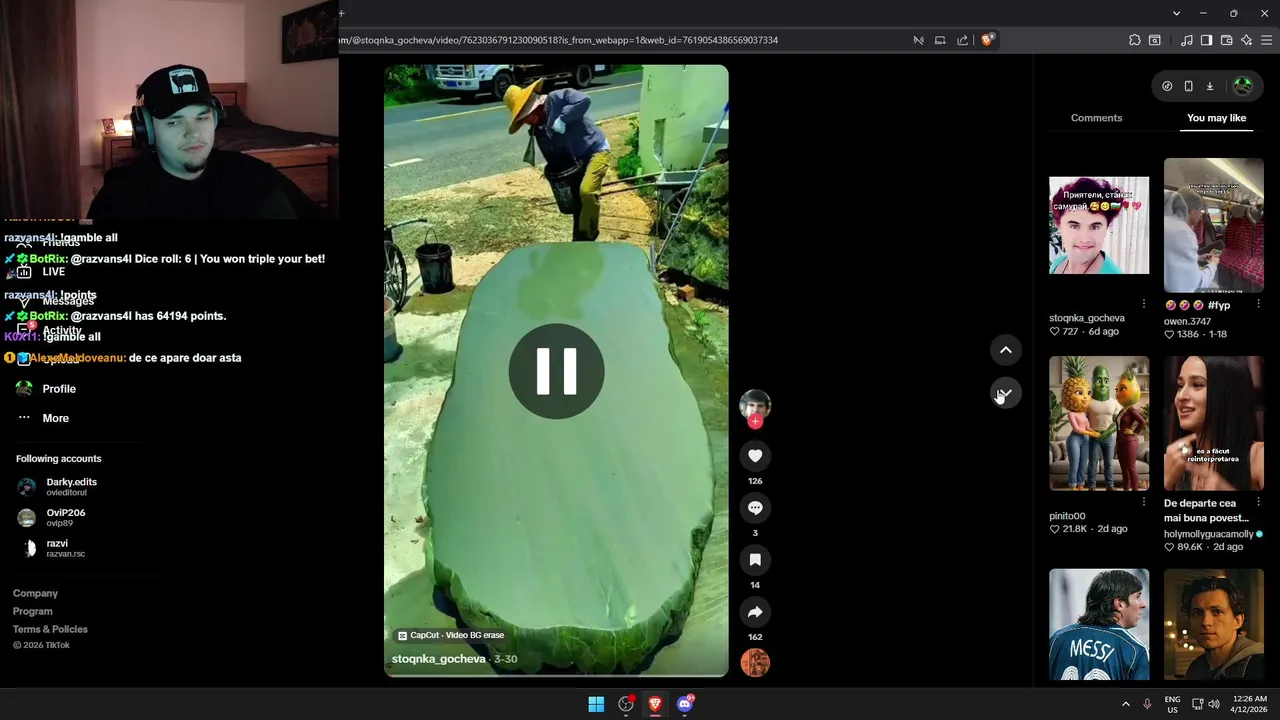1280x720 pixels.
Task: Open the browser hamburger menu
Action: 1267,40
